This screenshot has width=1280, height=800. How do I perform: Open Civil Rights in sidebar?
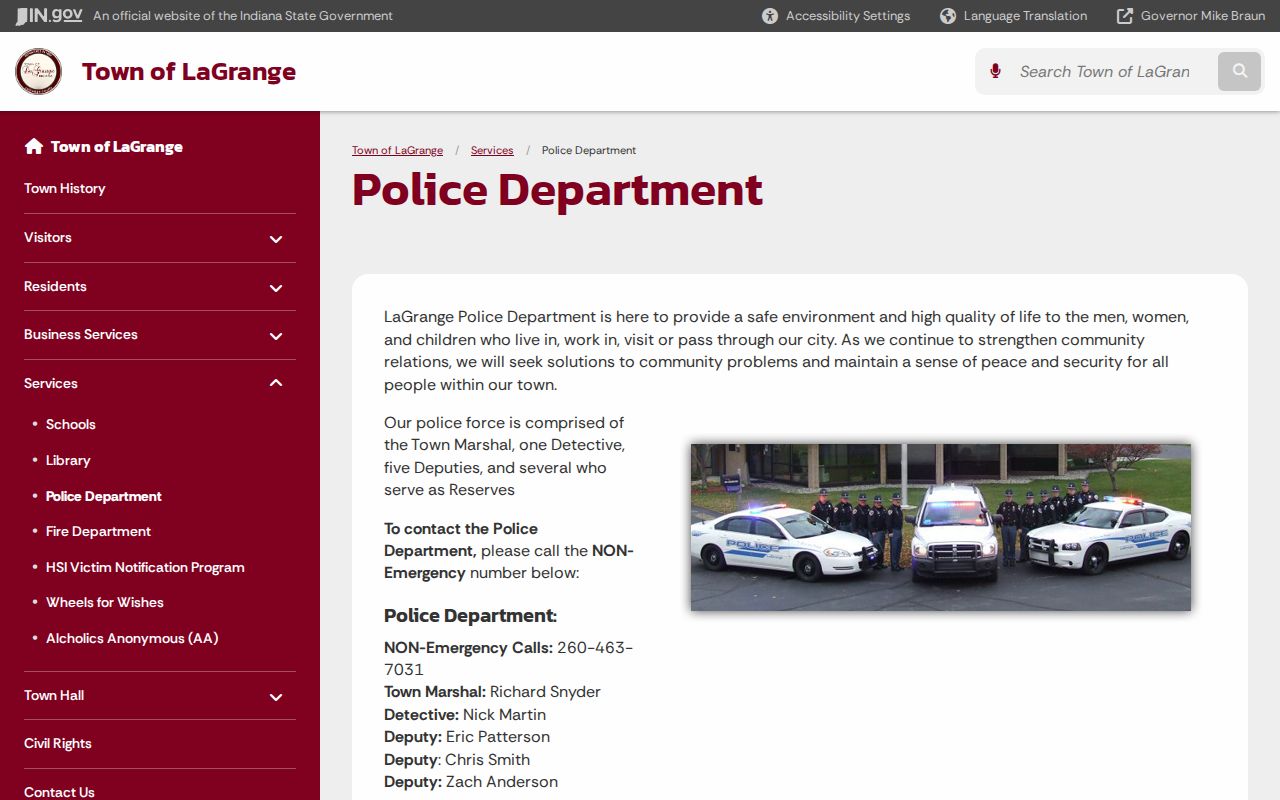click(58, 743)
